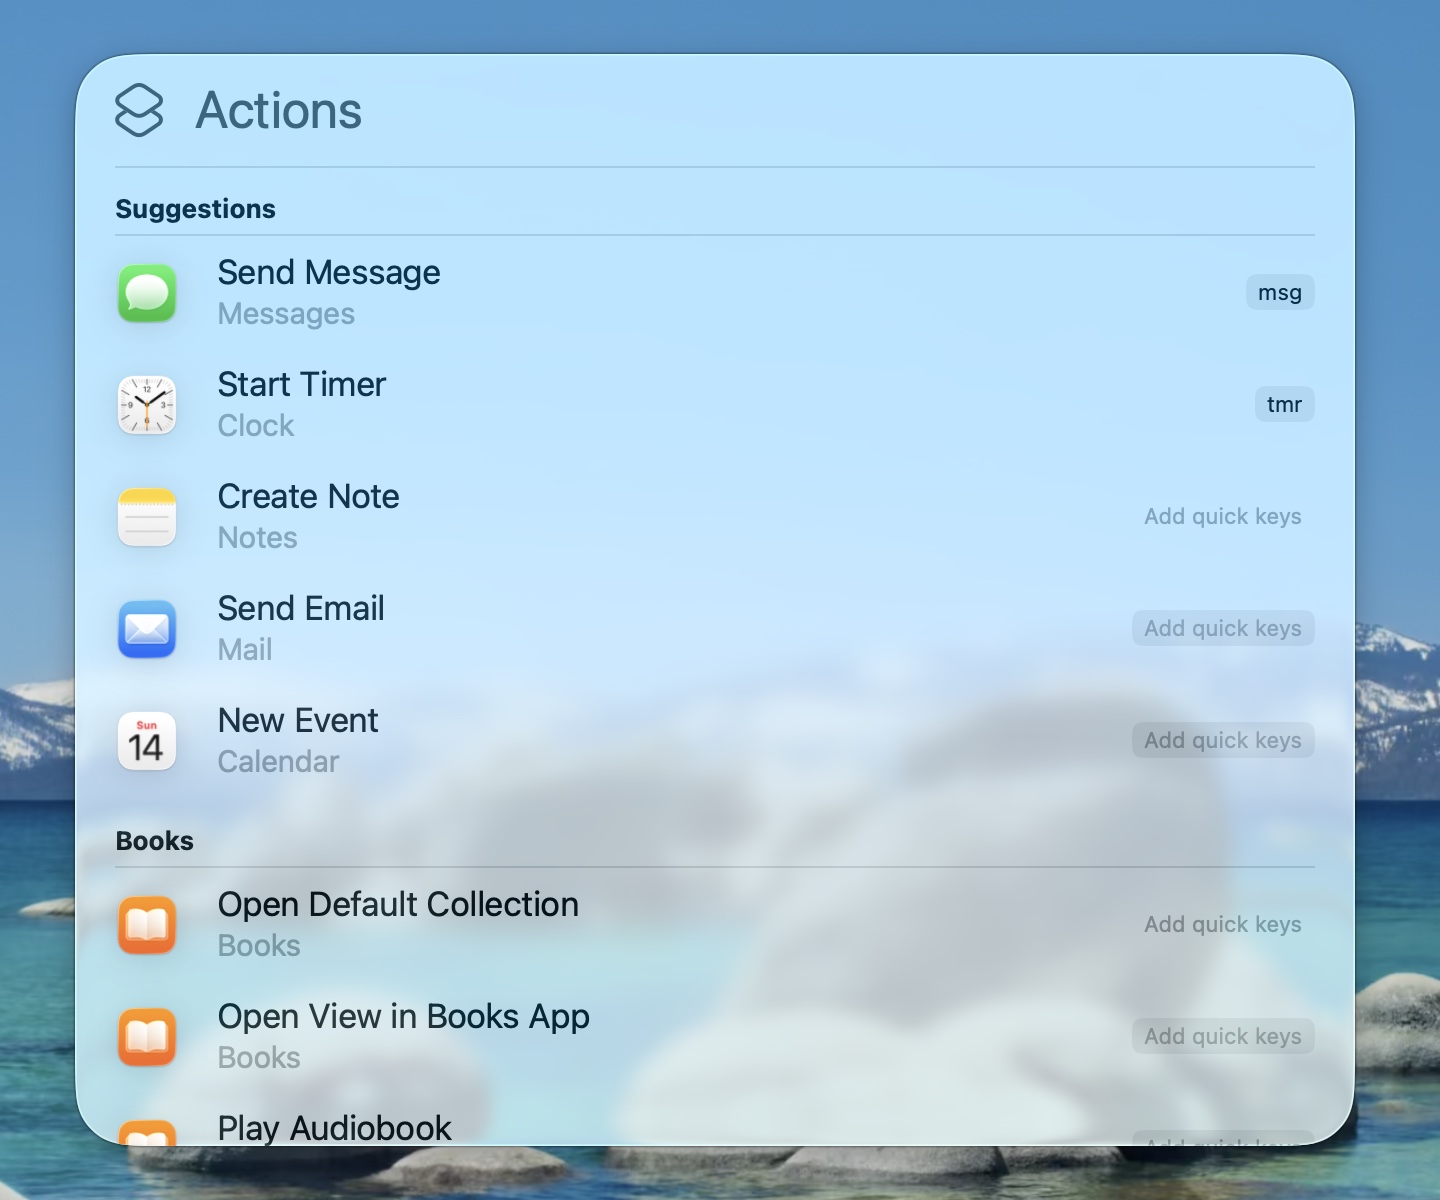
Task: Click Books icon beside Open View in Books App
Action: coord(147,1037)
